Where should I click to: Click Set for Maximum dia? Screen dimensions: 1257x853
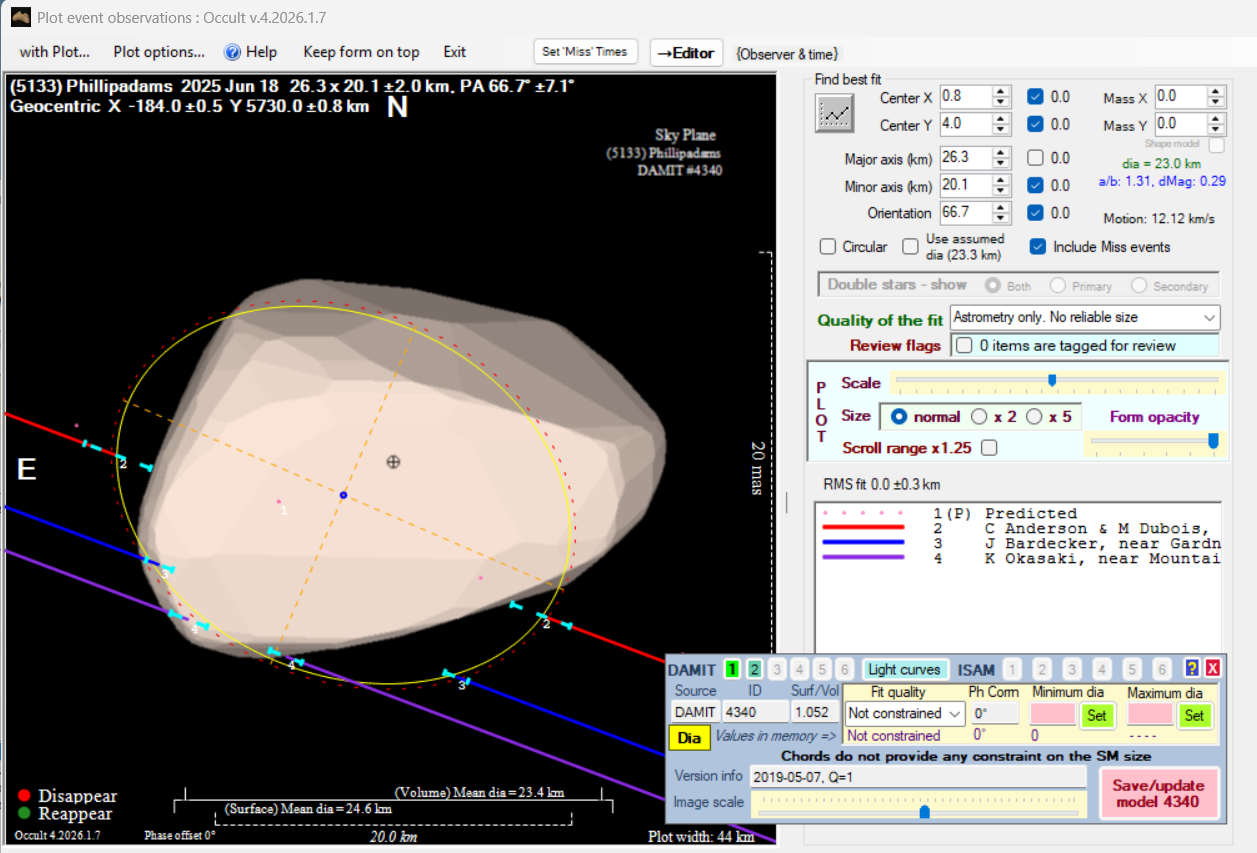tap(1195, 714)
